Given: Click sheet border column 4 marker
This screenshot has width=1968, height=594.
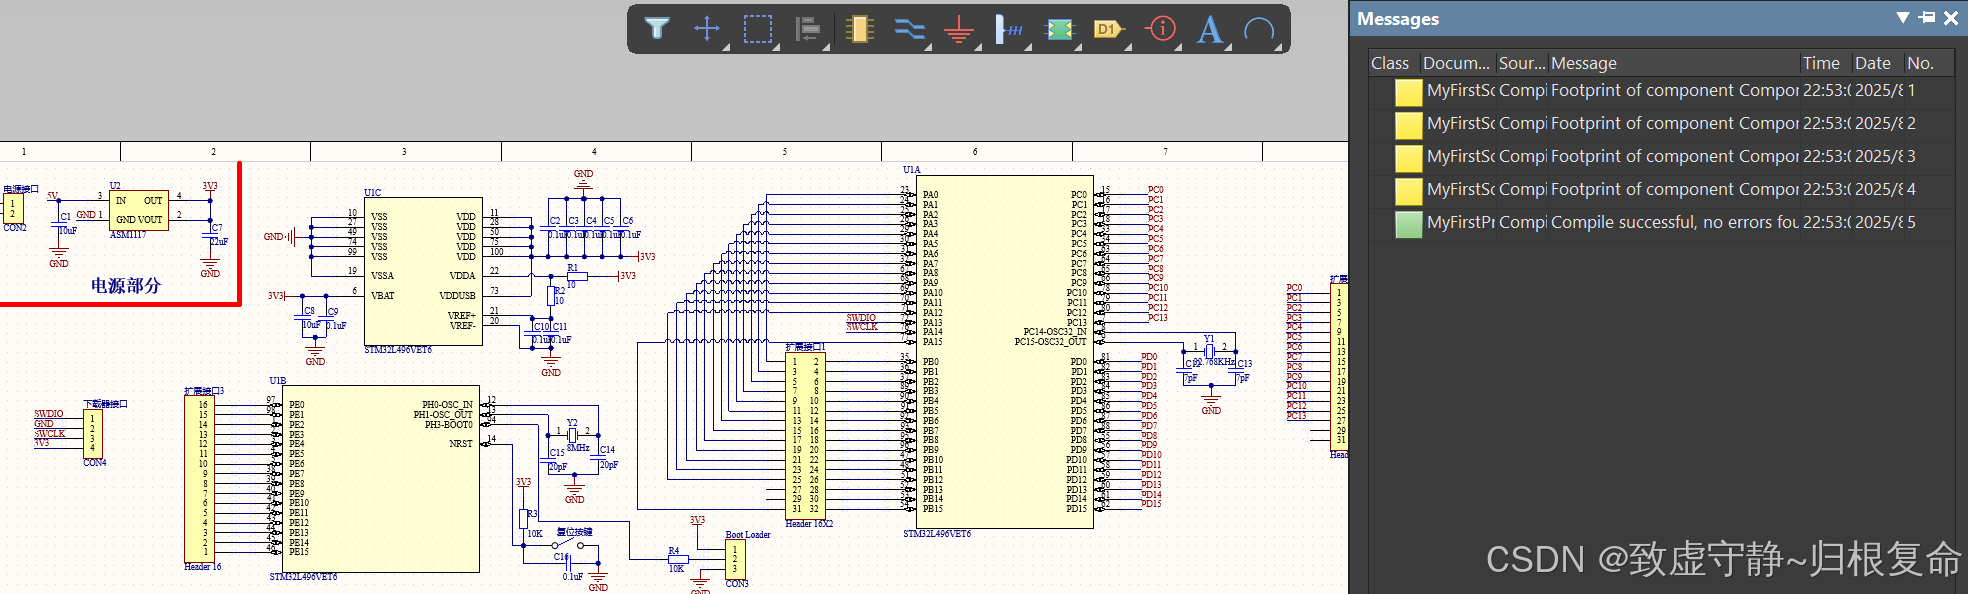Looking at the screenshot, I should tap(594, 152).
